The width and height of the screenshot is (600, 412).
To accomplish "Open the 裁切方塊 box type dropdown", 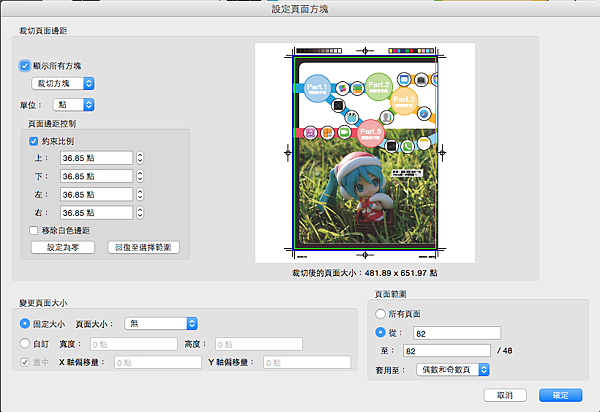I will [63, 83].
